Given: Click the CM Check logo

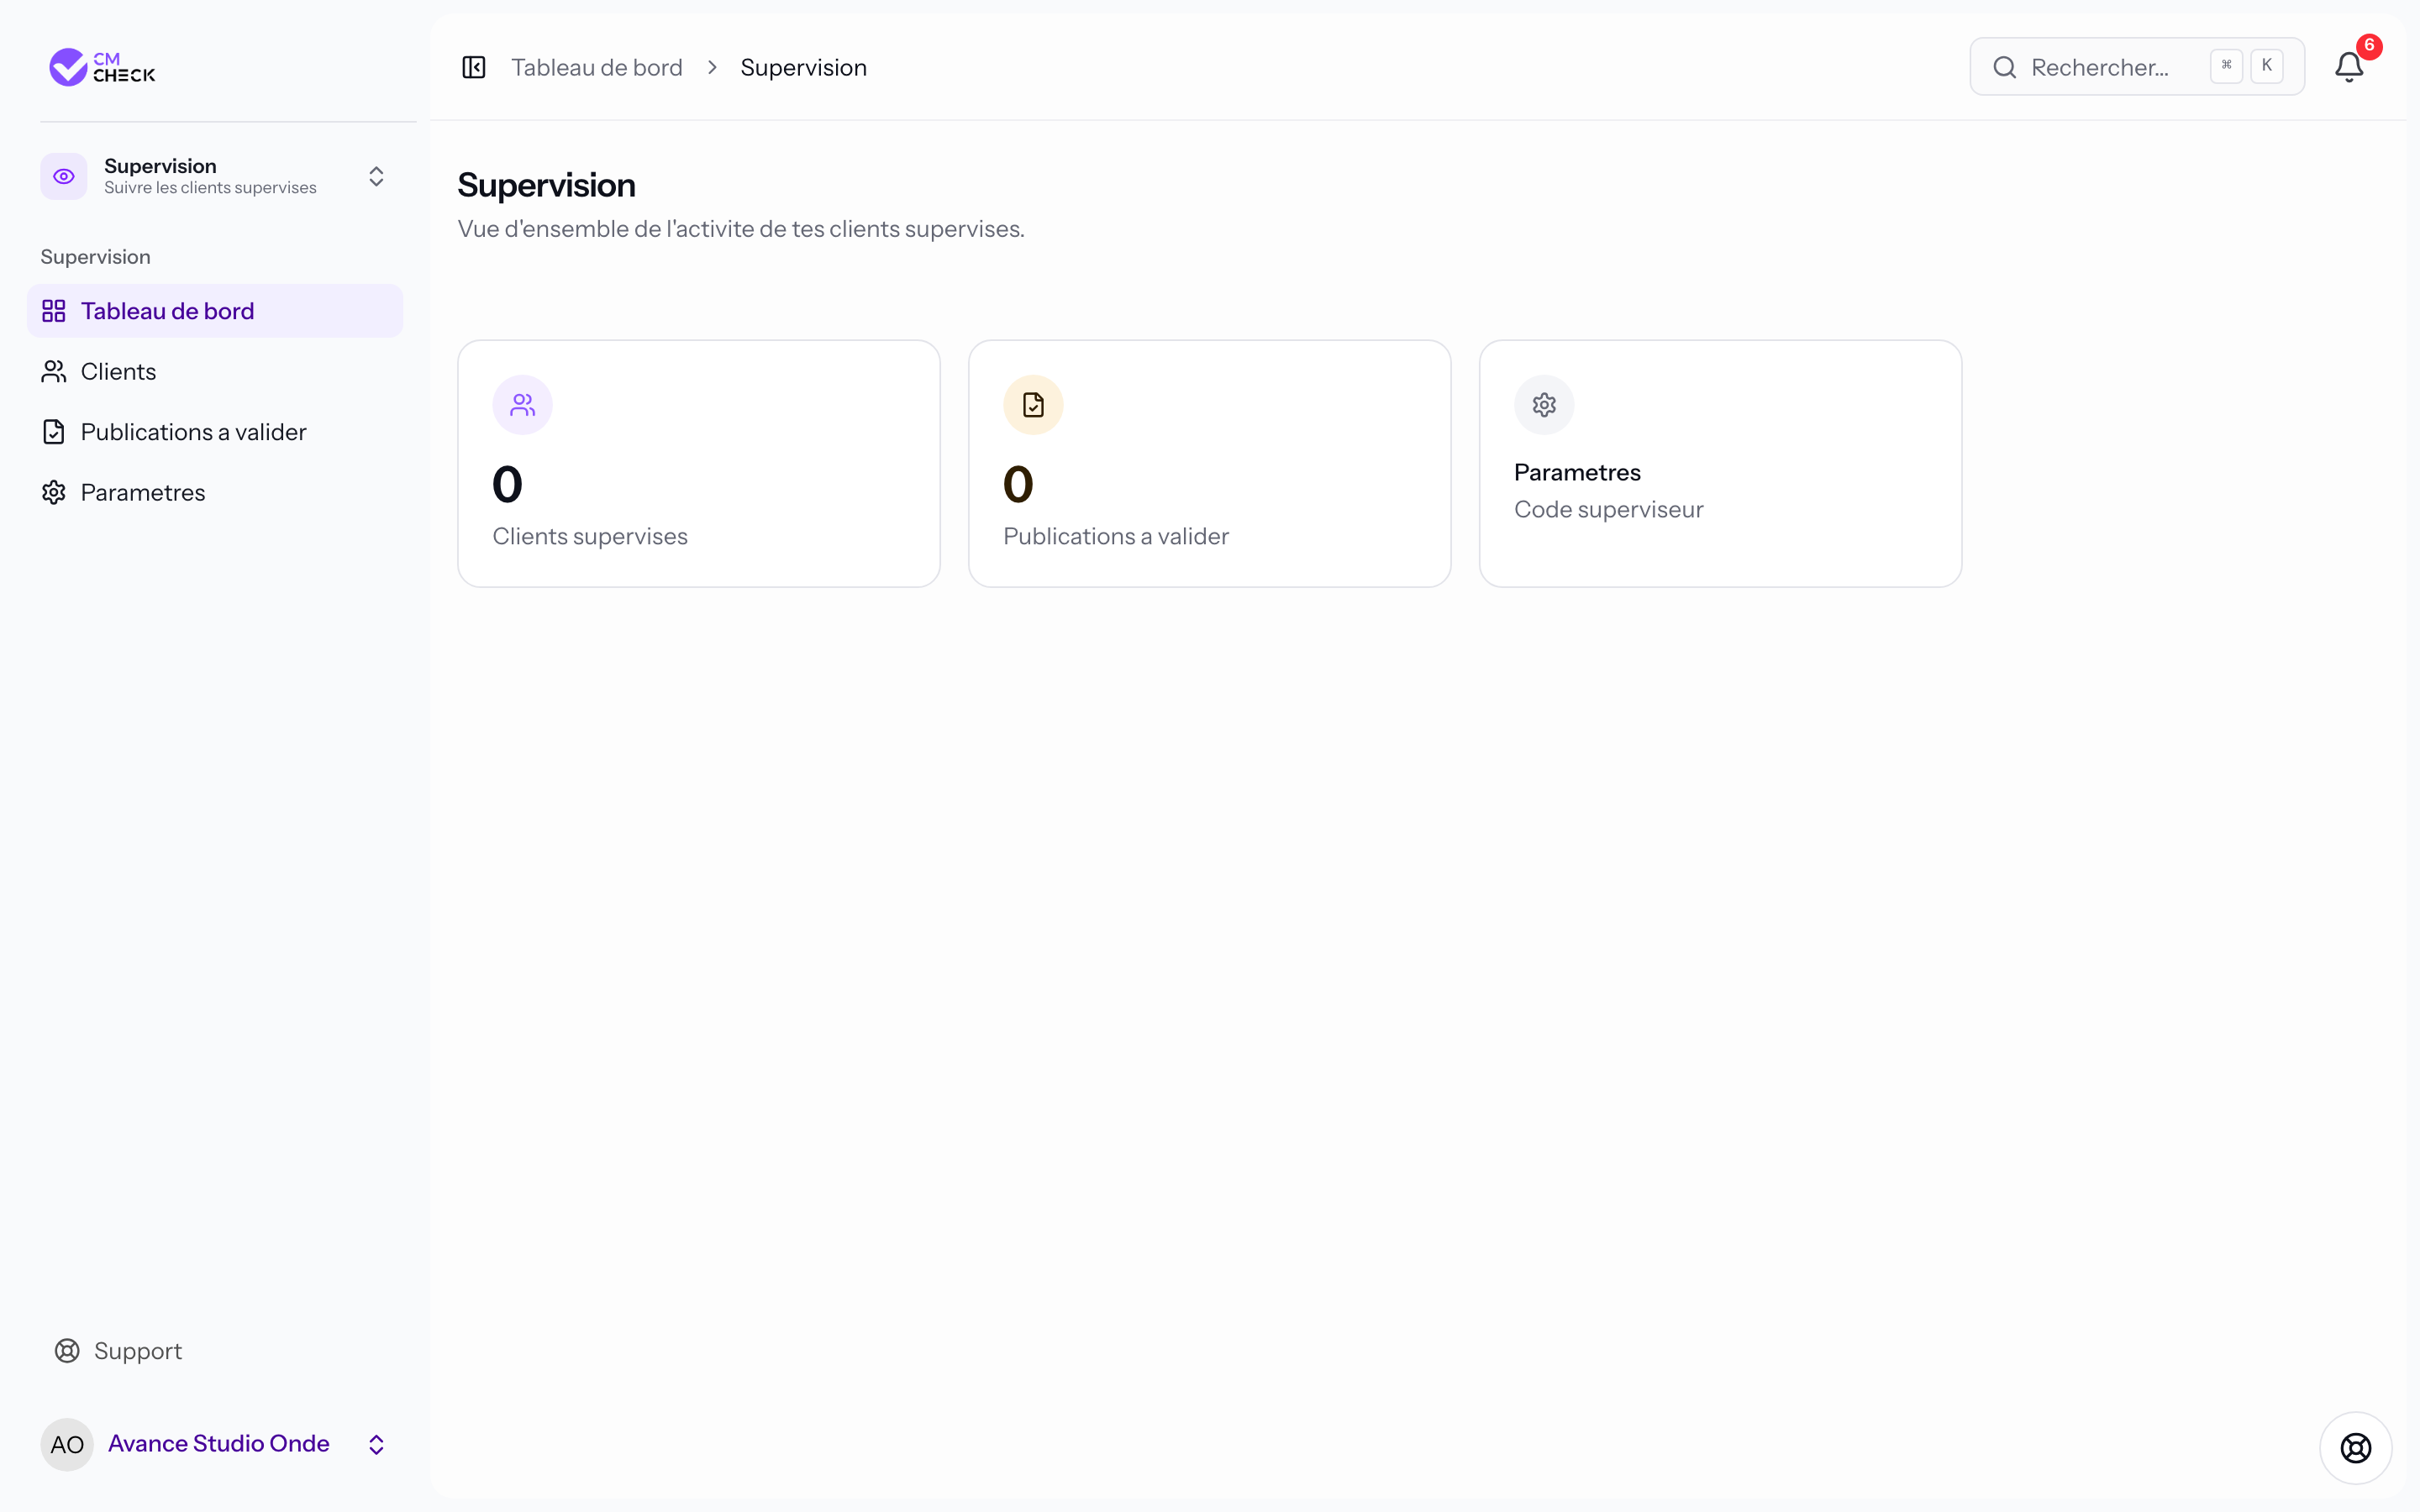Looking at the screenshot, I should [x=102, y=67].
